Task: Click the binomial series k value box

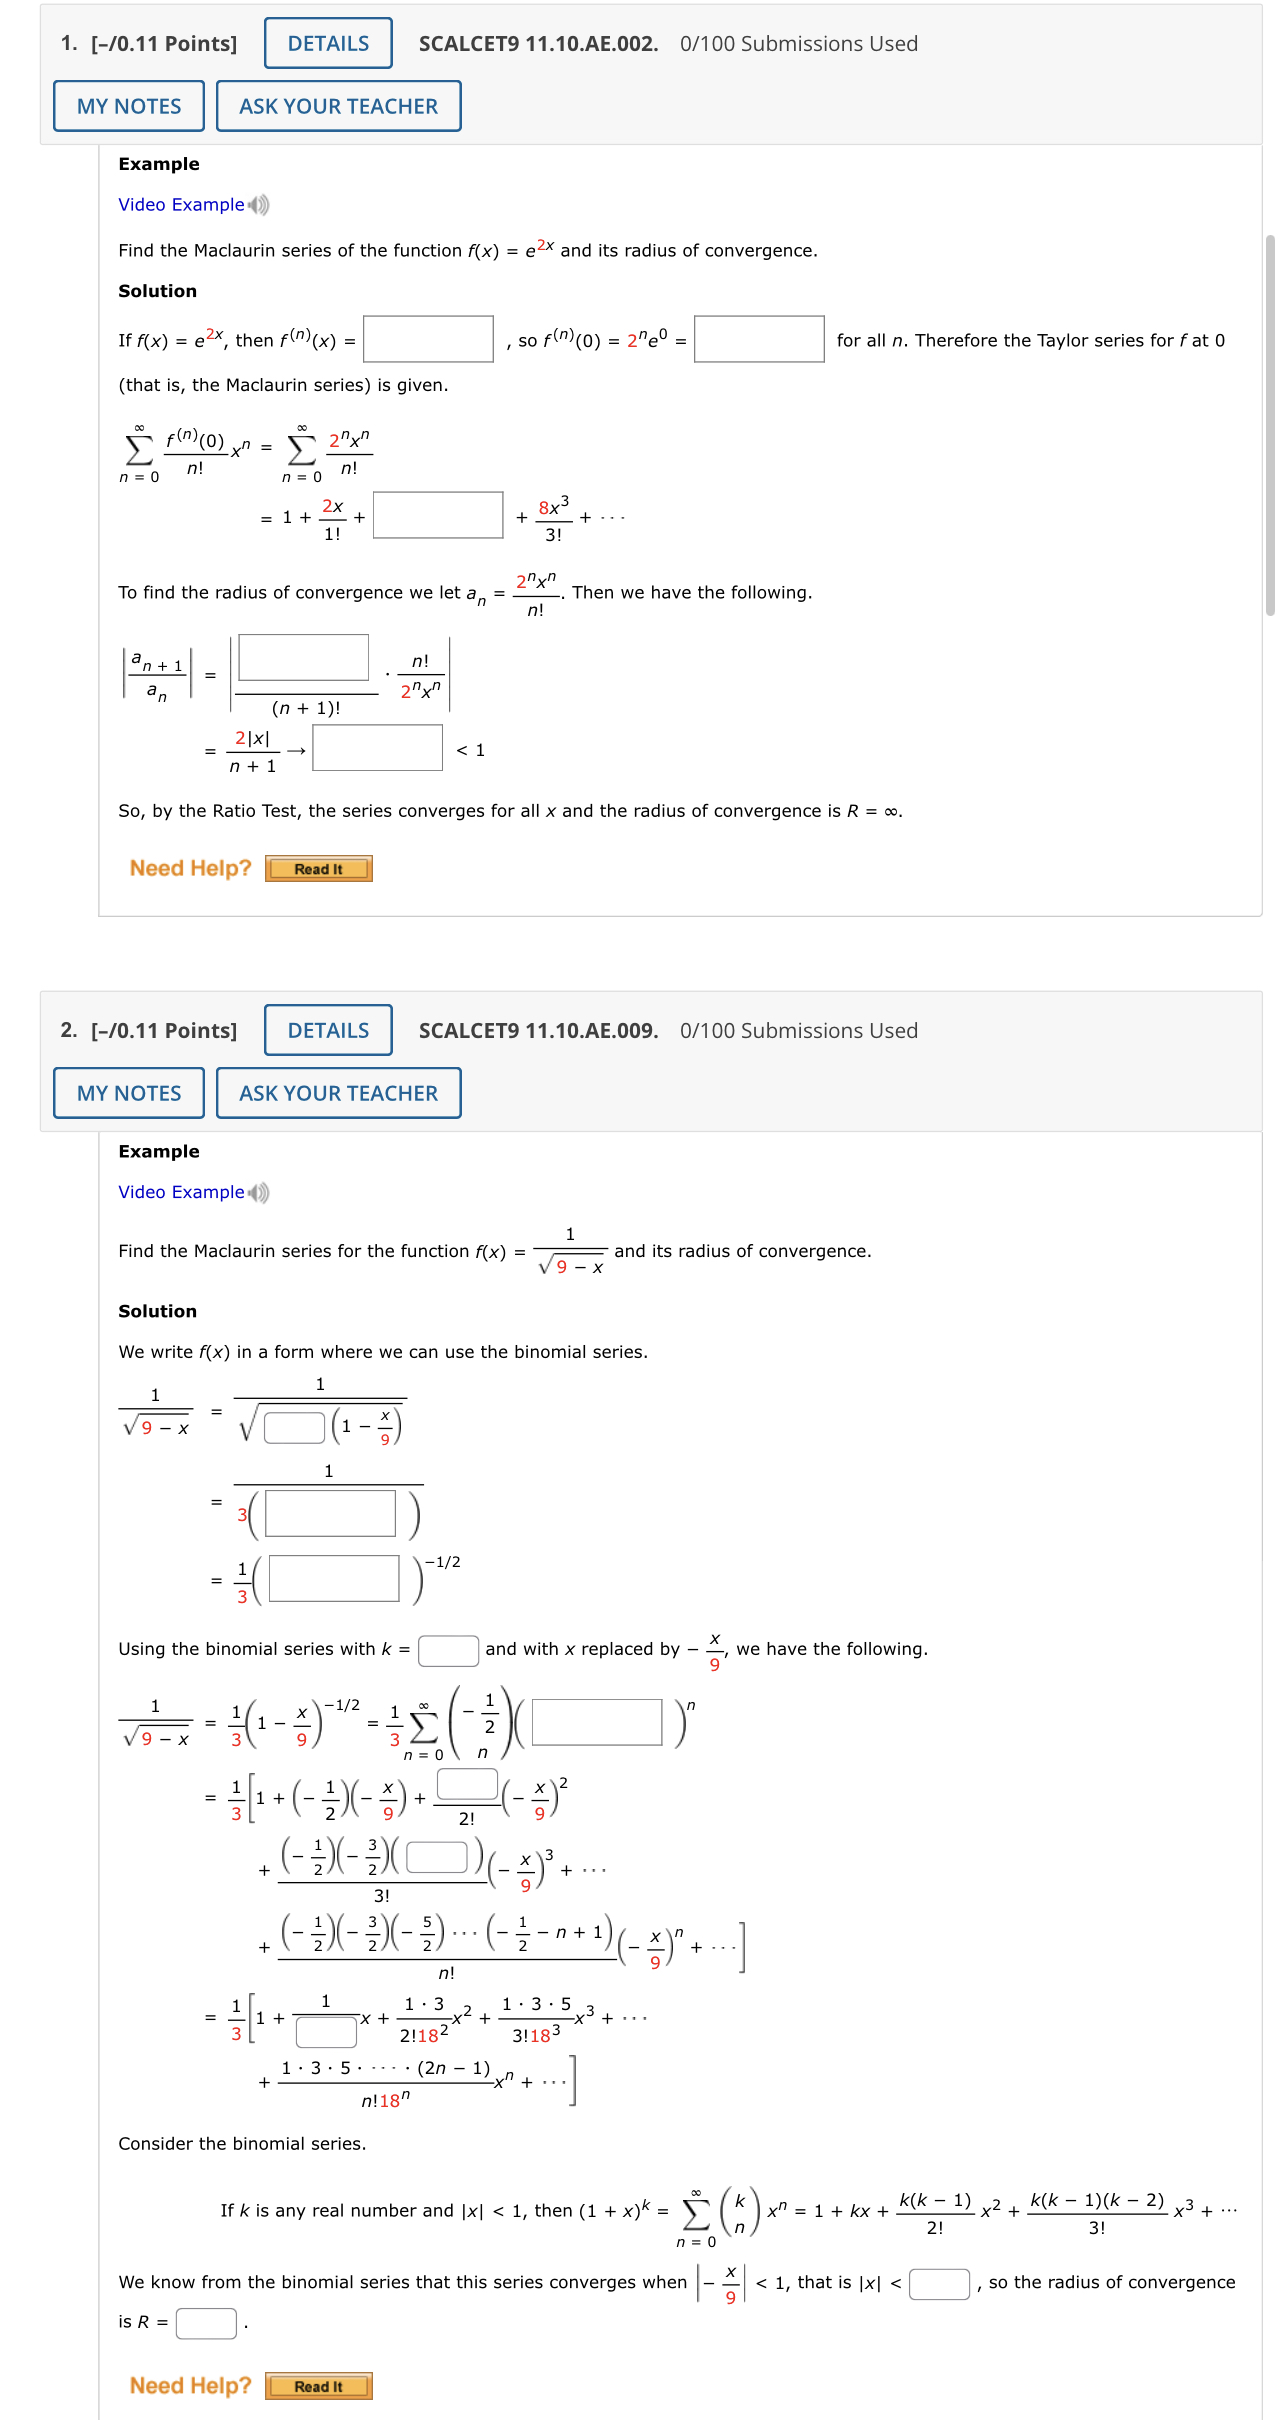Action: tap(448, 1648)
